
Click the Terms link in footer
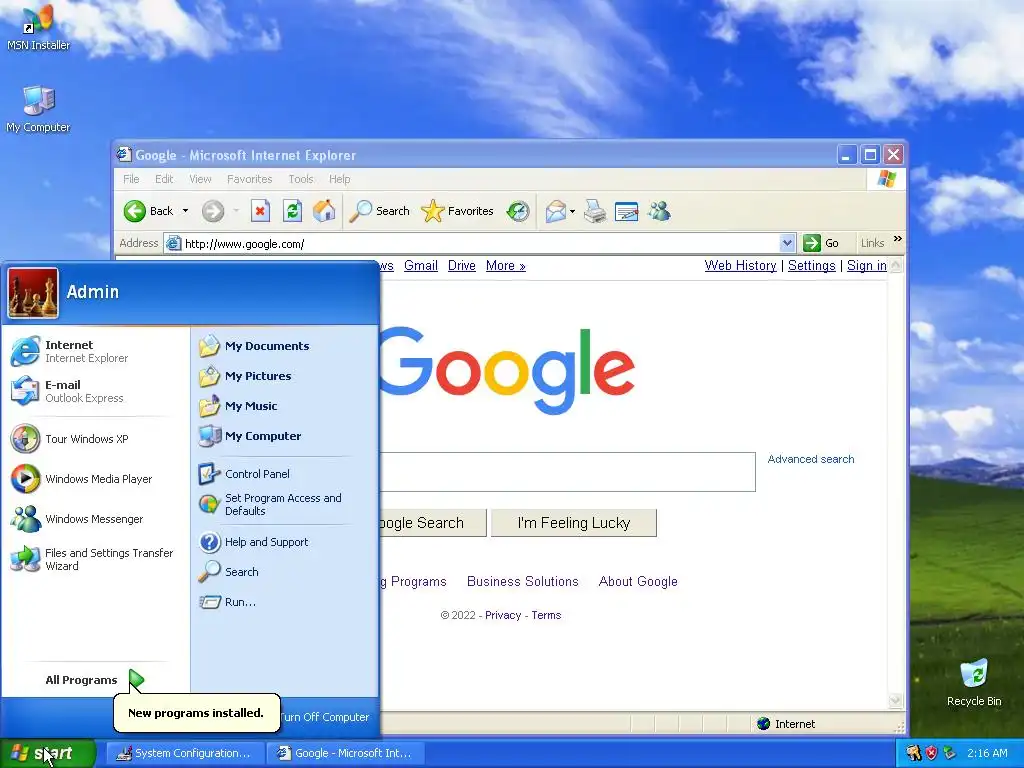pos(546,615)
